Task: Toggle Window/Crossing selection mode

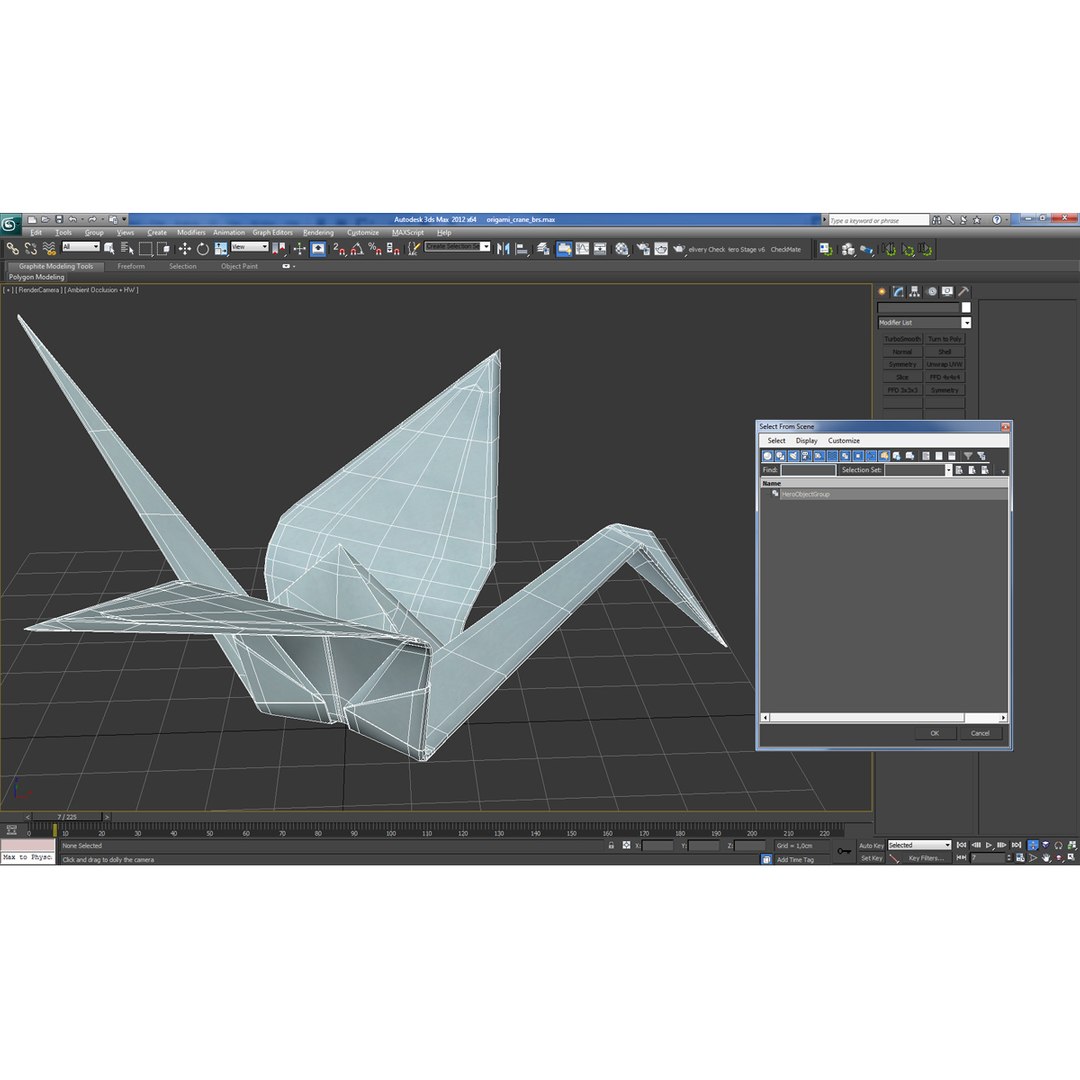Action: (163, 249)
